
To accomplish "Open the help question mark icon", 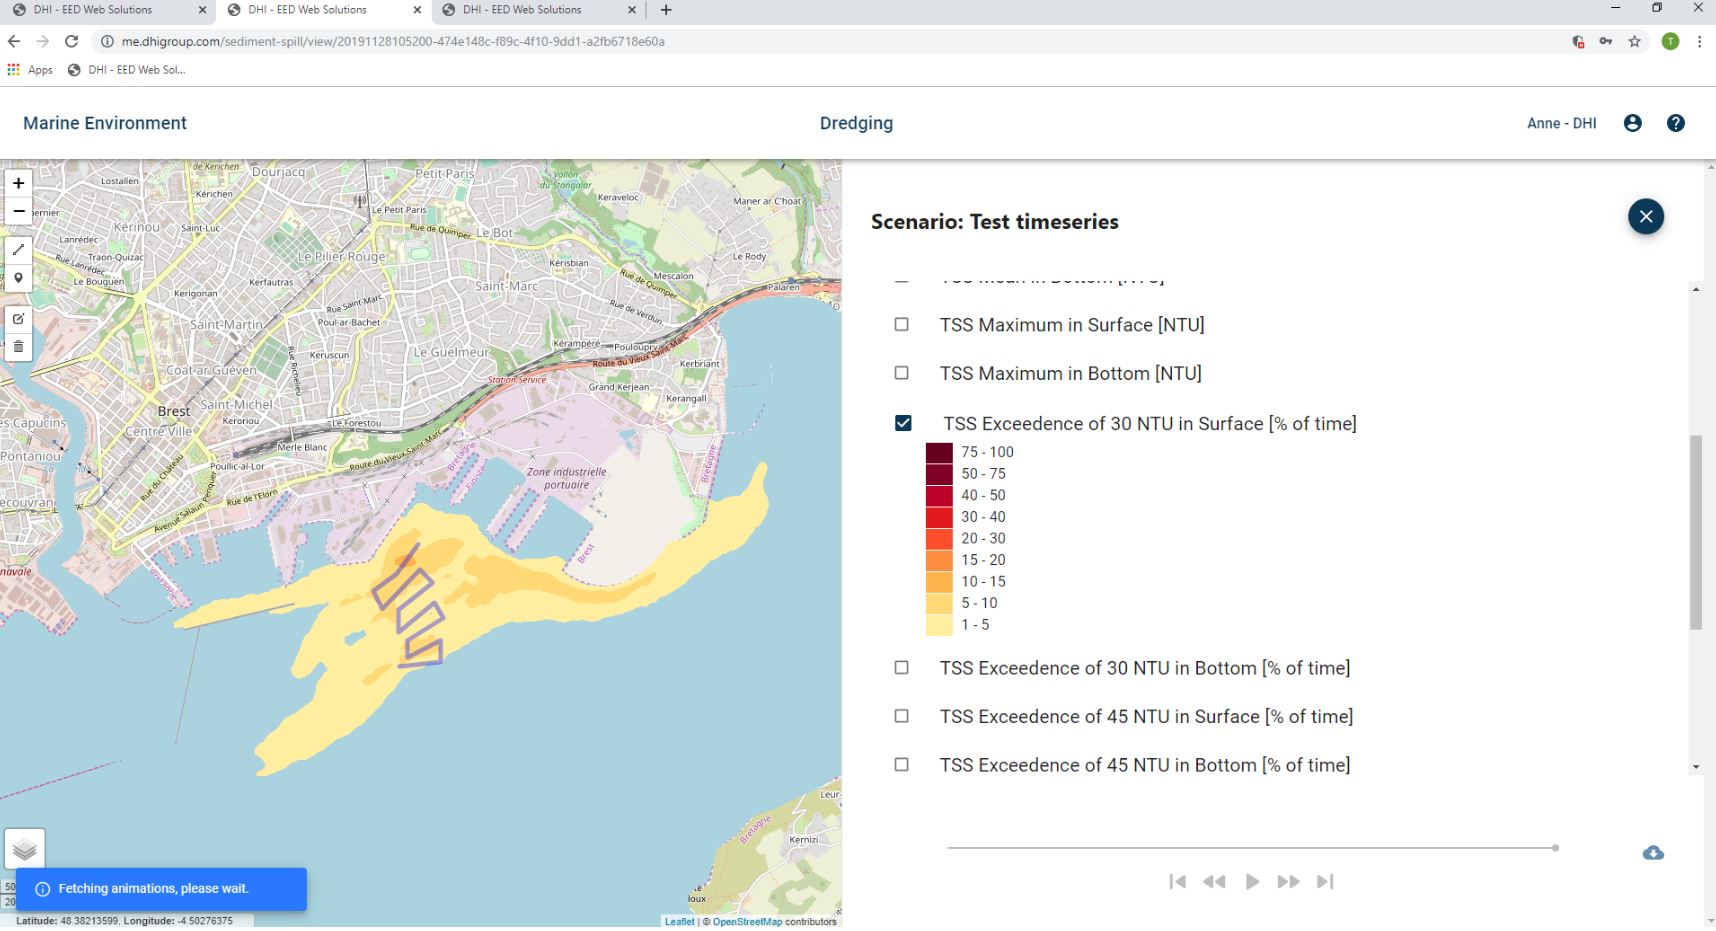I will [1676, 123].
